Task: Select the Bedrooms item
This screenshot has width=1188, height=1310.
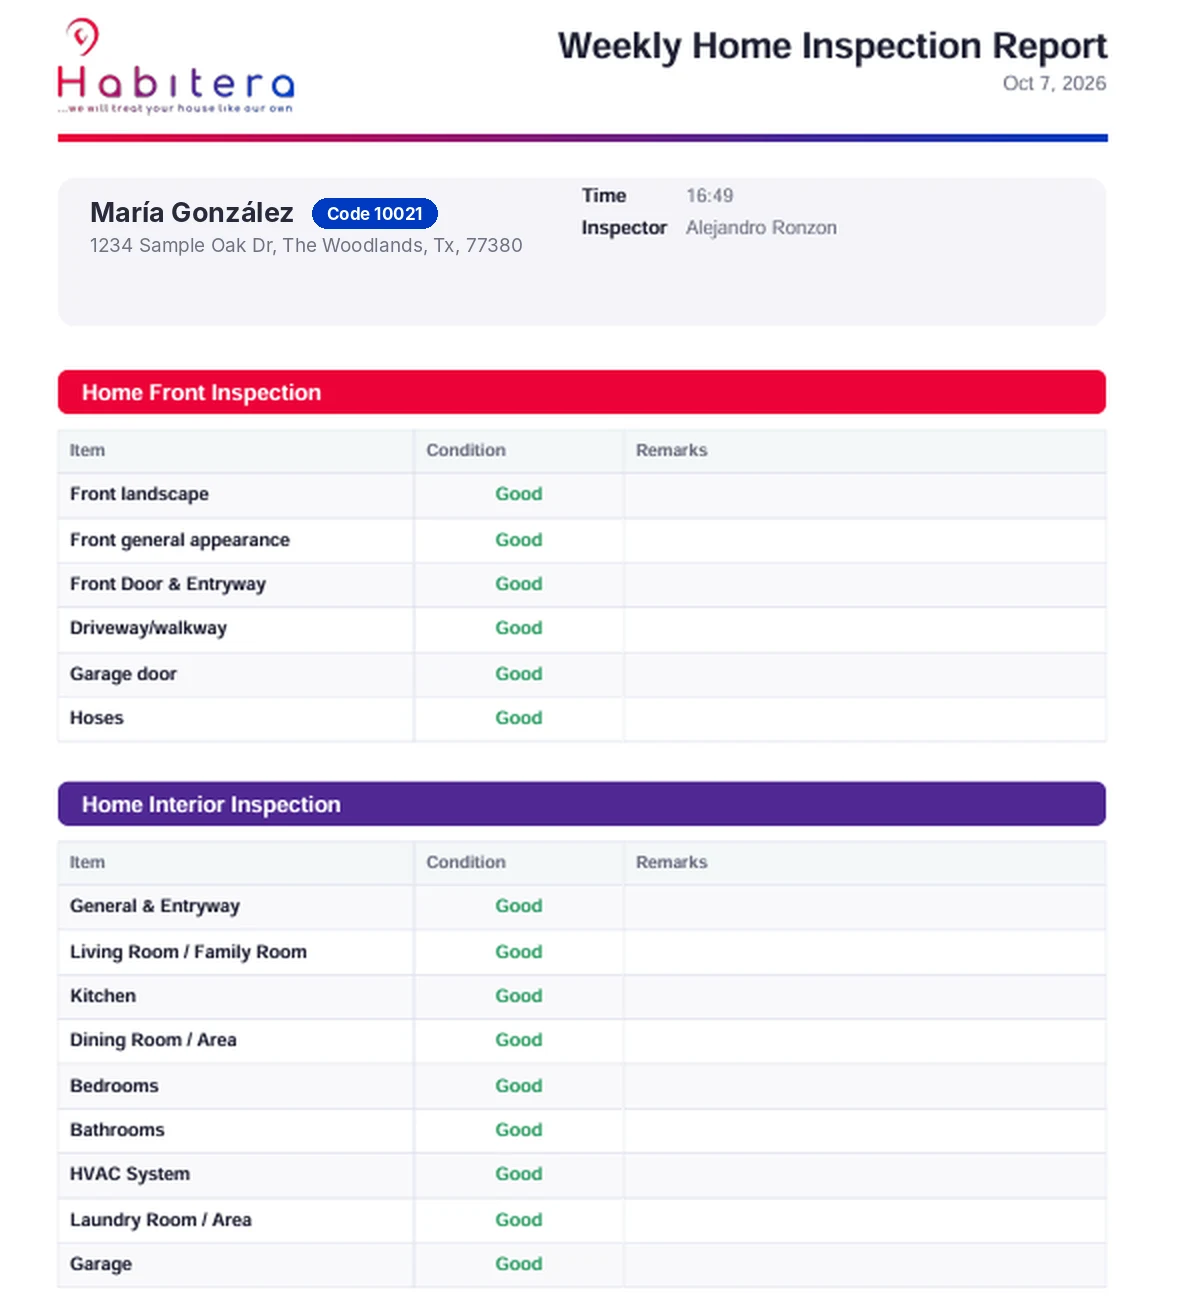Action: tap(114, 1086)
